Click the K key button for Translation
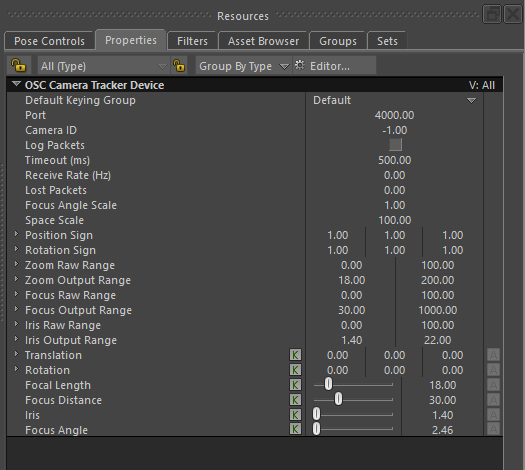Screen dimensions: 525x470 pos(295,355)
